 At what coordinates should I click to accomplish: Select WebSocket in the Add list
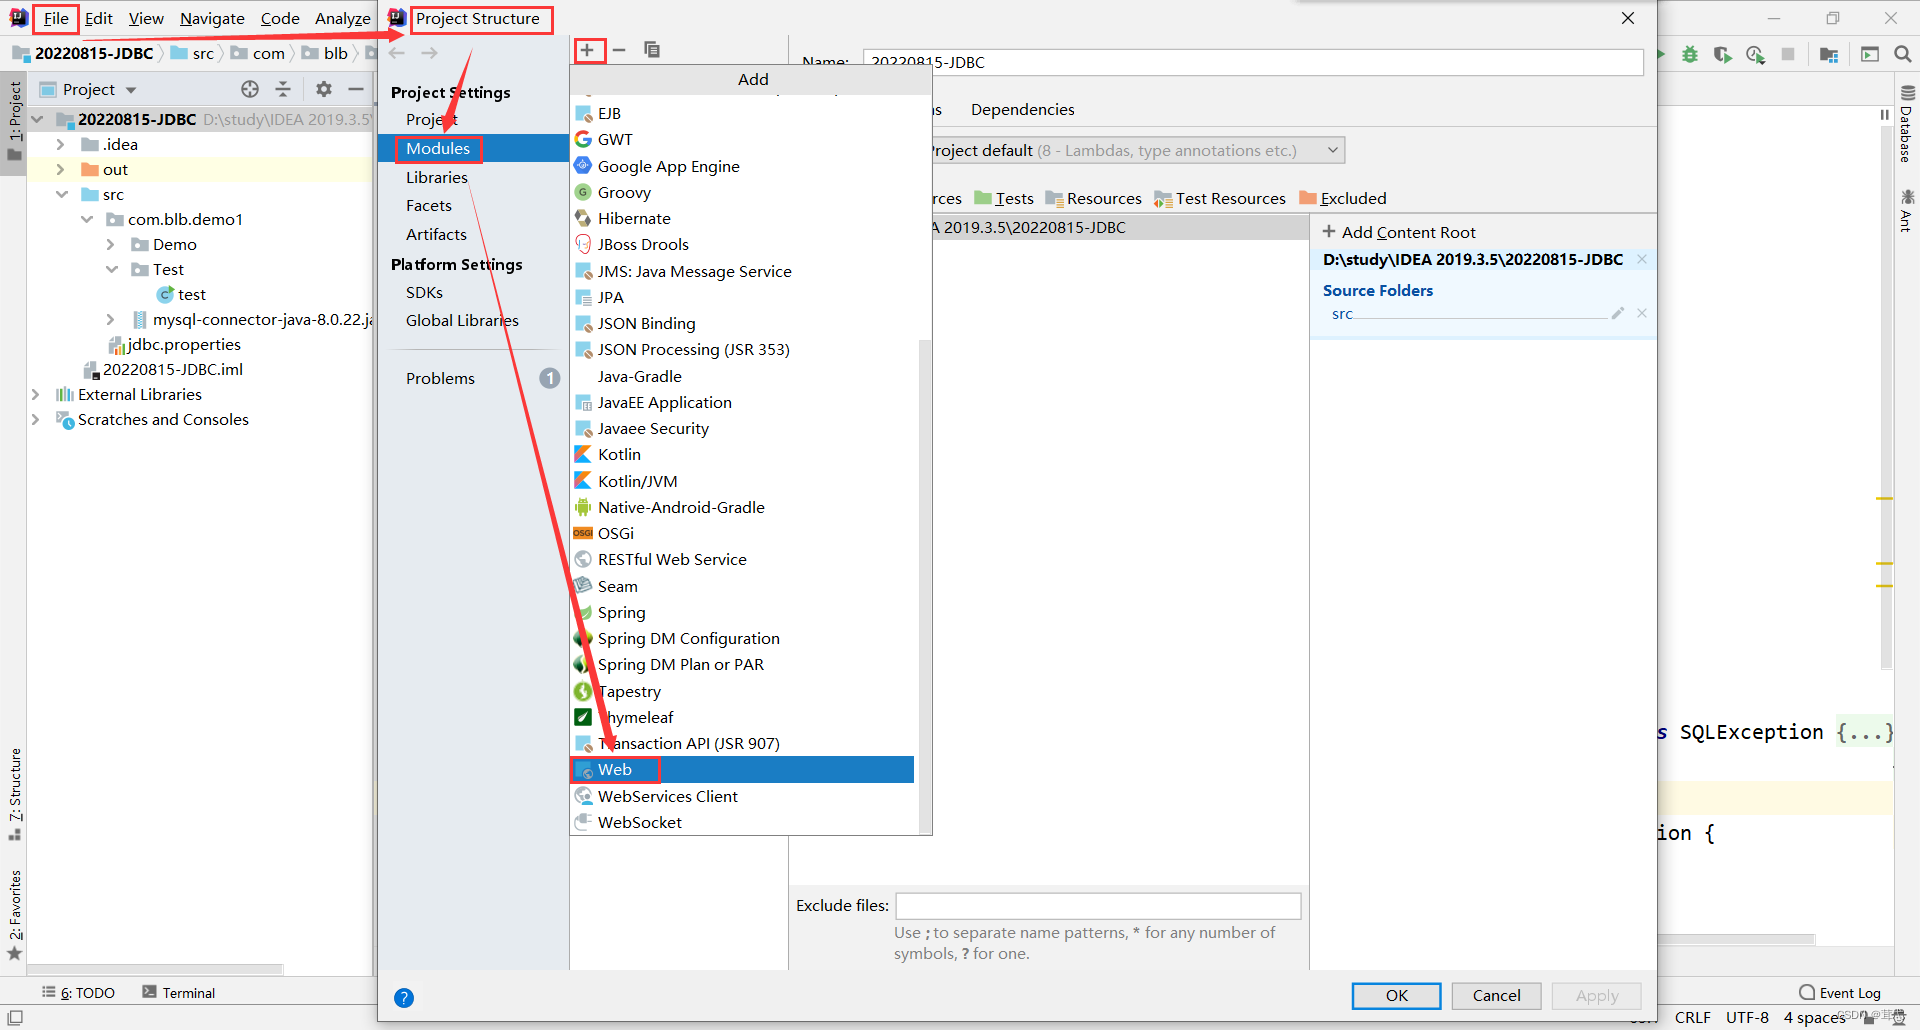click(742, 822)
